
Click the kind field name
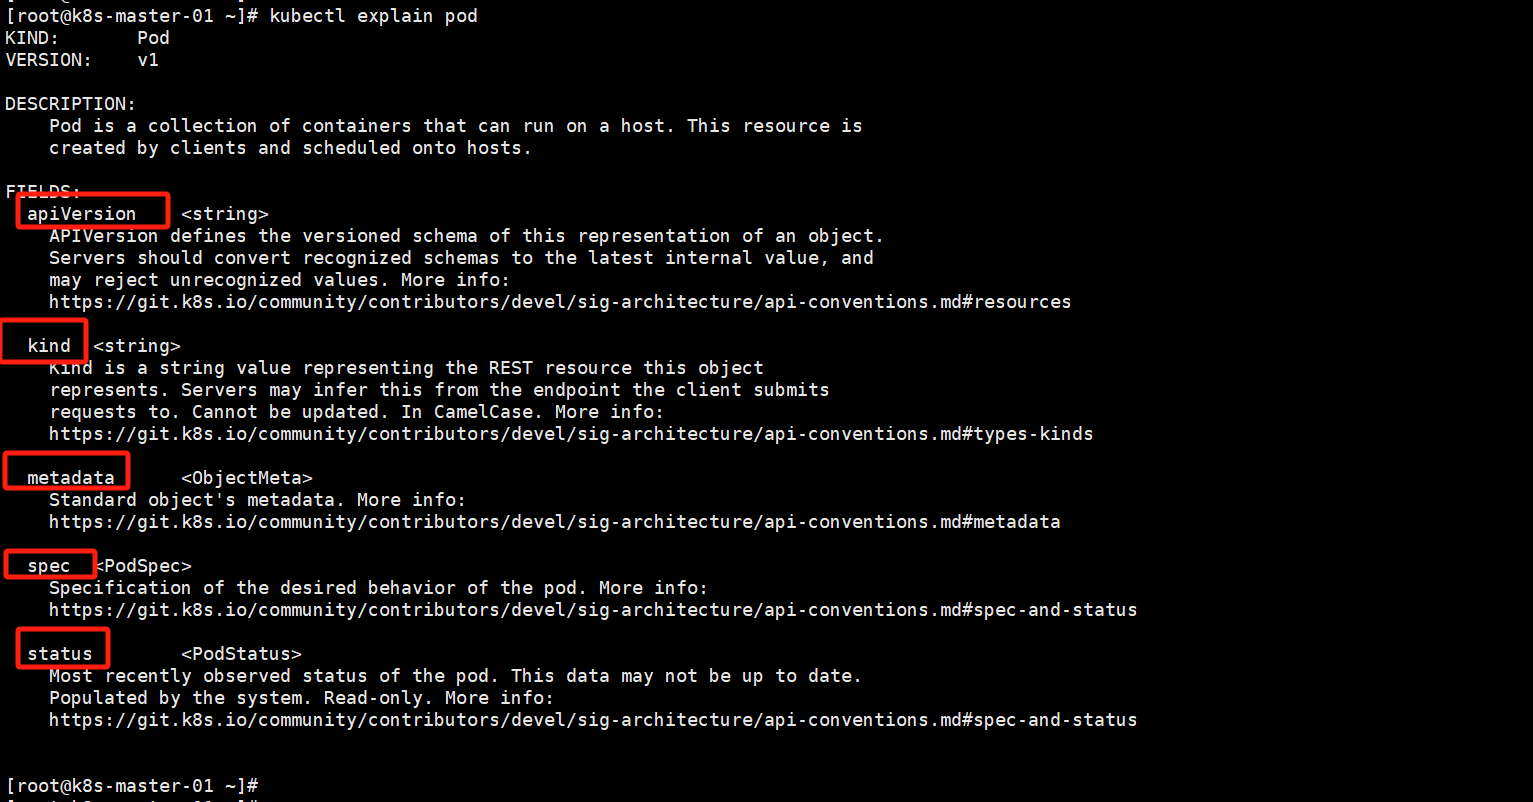pyautogui.click(x=49, y=346)
